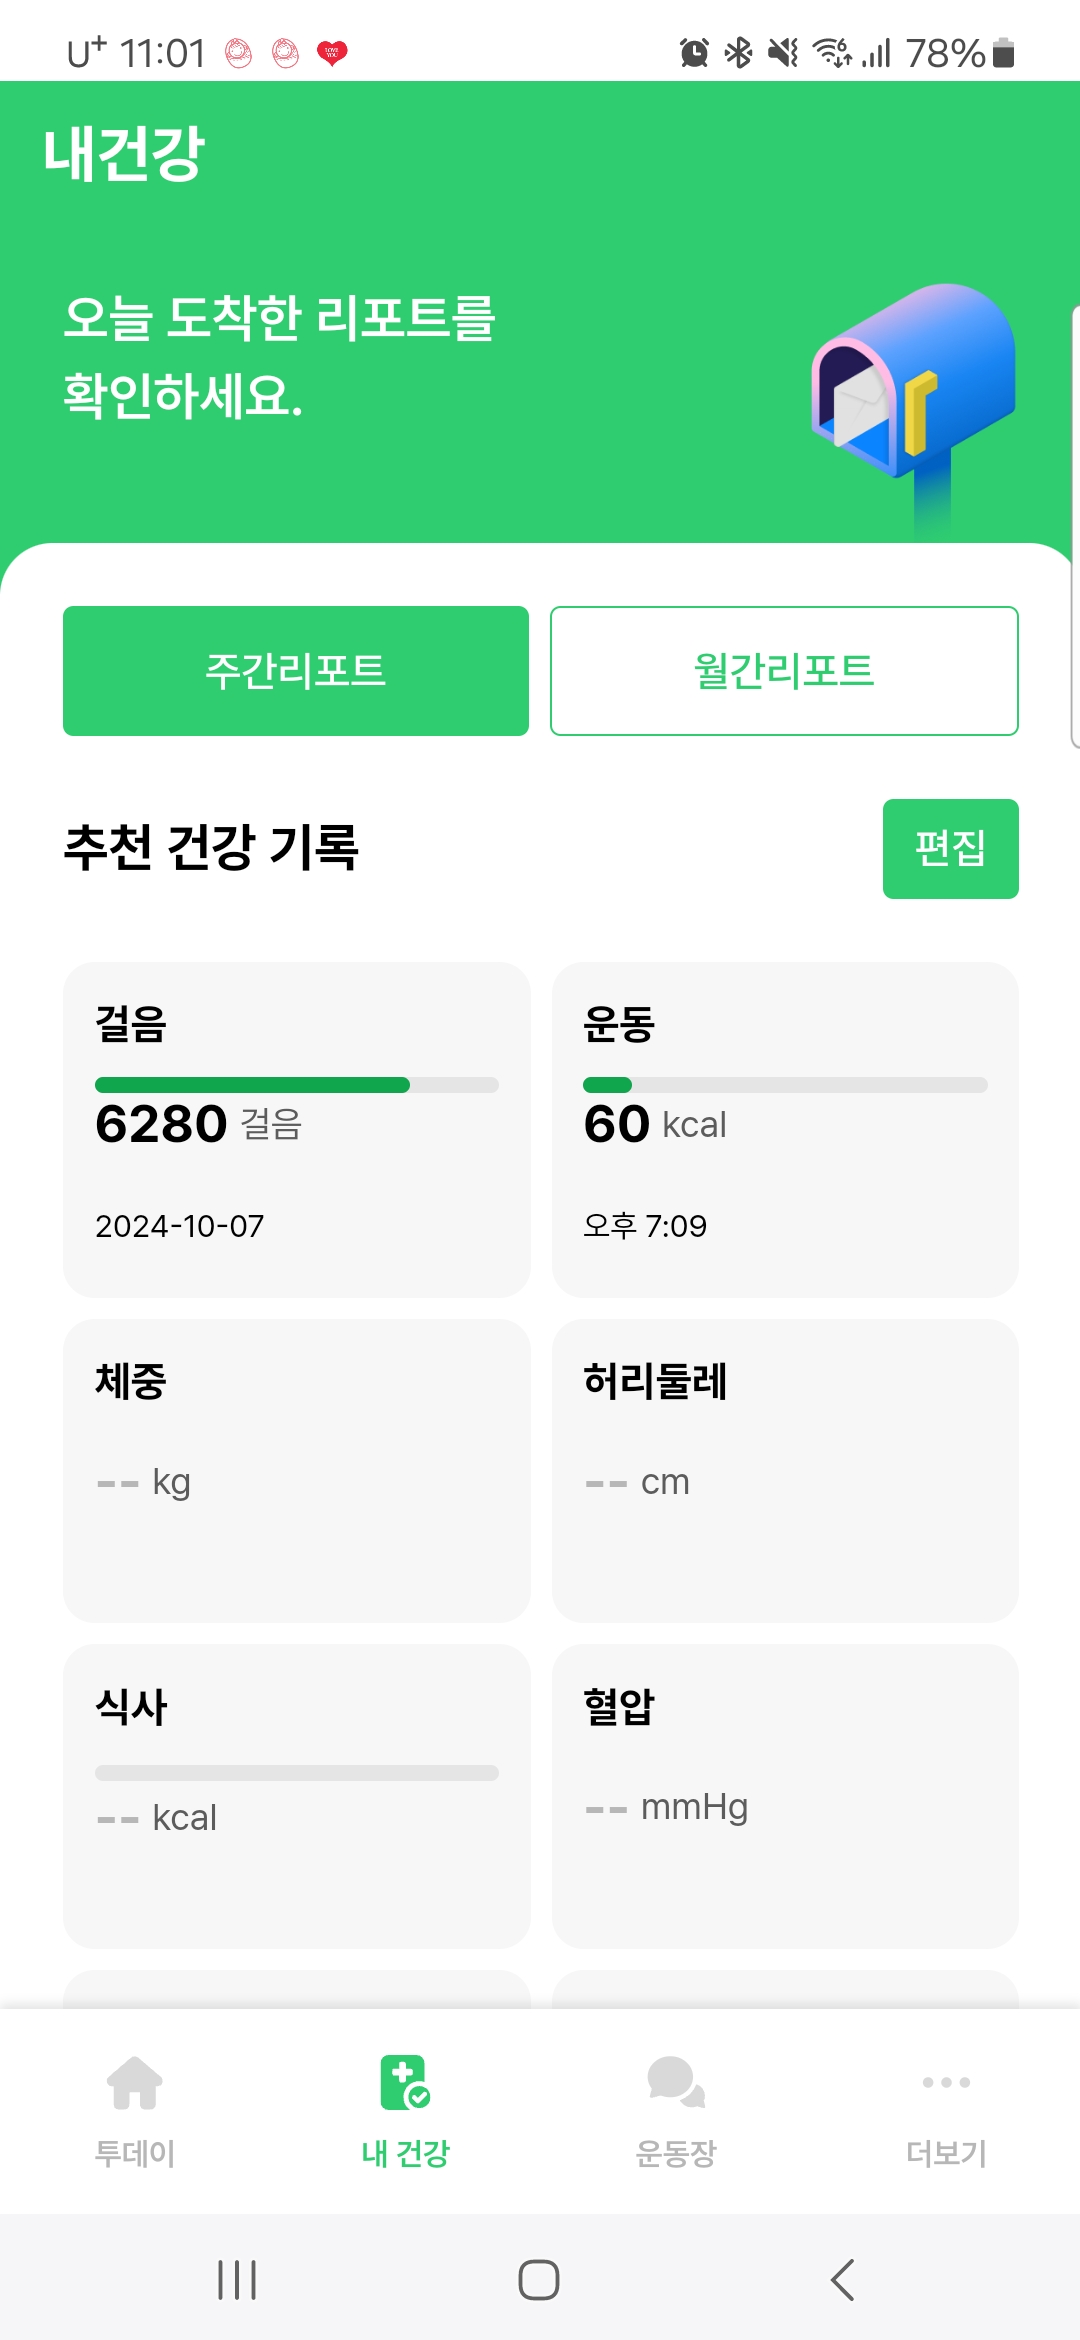The image size is (1080, 2340).
Task: Switch to 월간리포트 tab
Action: pyautogui.click(x=784, y=671)
